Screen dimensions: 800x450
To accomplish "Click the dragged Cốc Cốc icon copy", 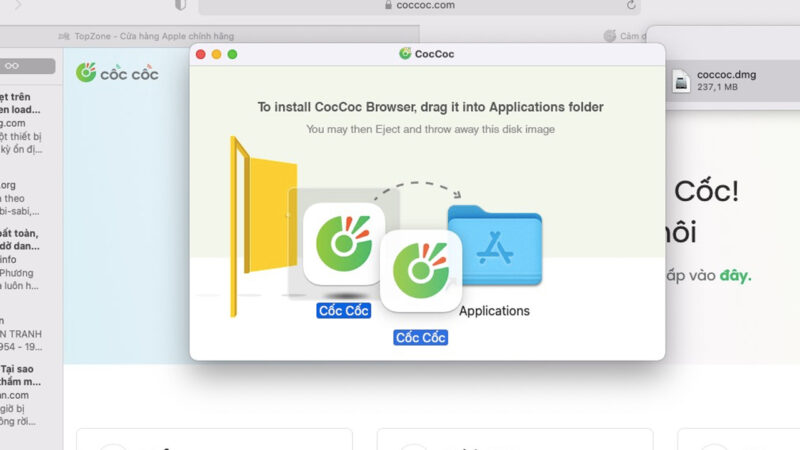I will [x=420, y=272].
